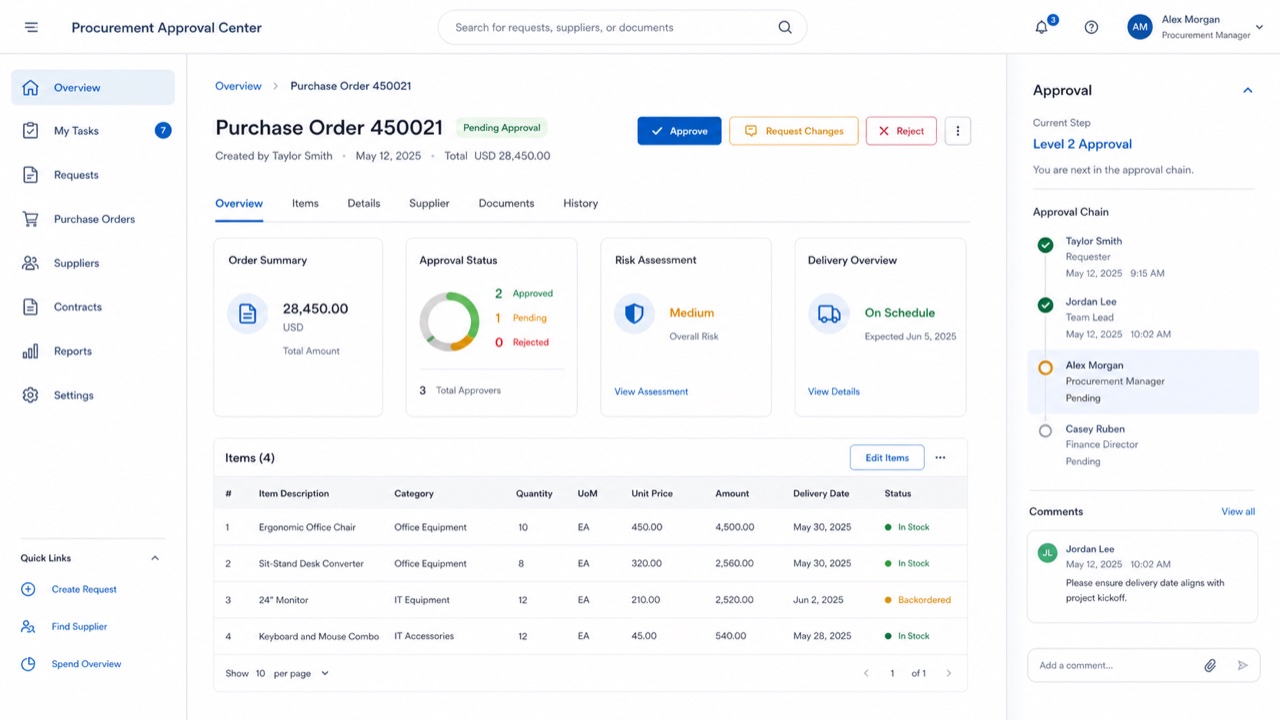
Task: Click the AM user avatar
Action: pyautogui.click(x=1140, y=27)
